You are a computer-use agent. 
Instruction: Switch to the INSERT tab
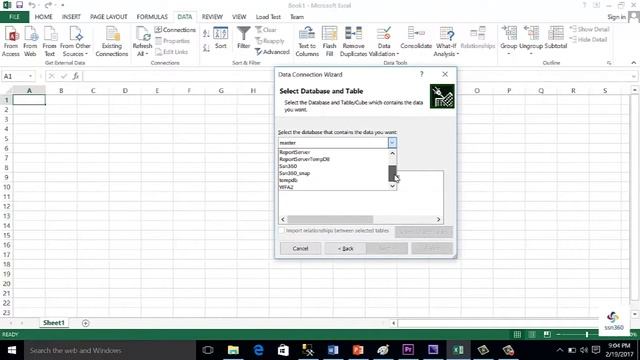point(71,17)
